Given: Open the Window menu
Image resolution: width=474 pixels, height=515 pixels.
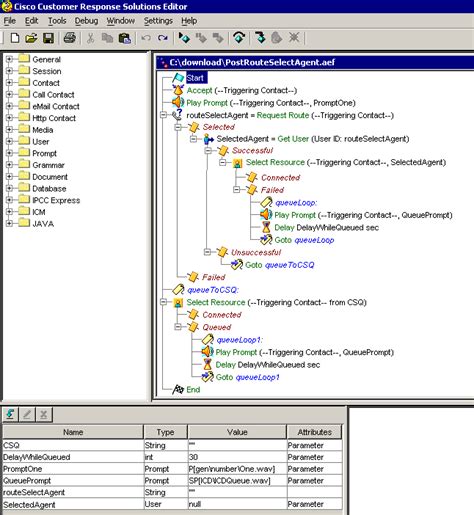Looking at the screenshot, I should tap(121, 21).
